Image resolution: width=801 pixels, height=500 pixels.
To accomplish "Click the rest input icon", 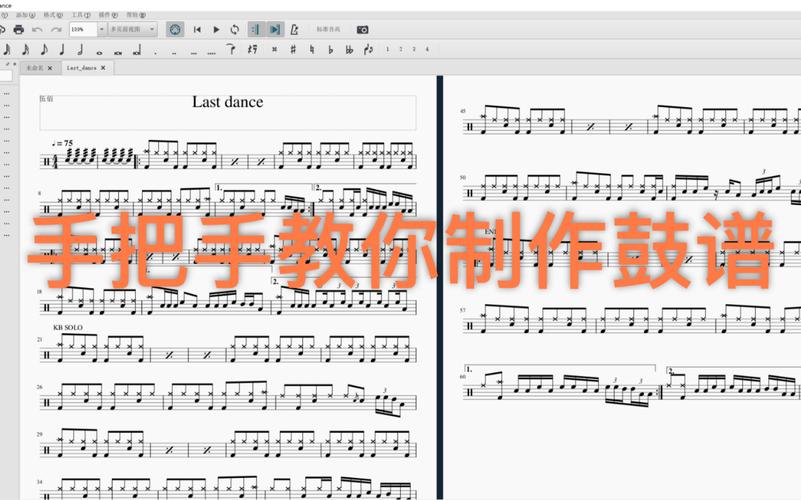I will [x=252, y=50].
